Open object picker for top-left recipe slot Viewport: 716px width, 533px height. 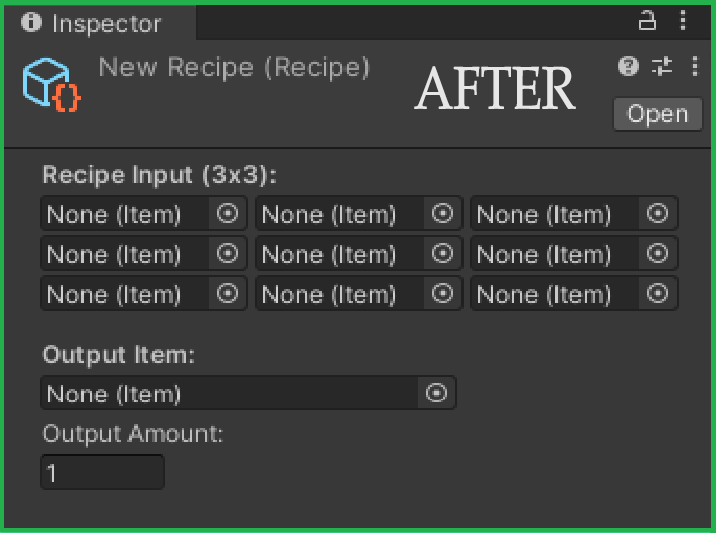click(228, 213)
